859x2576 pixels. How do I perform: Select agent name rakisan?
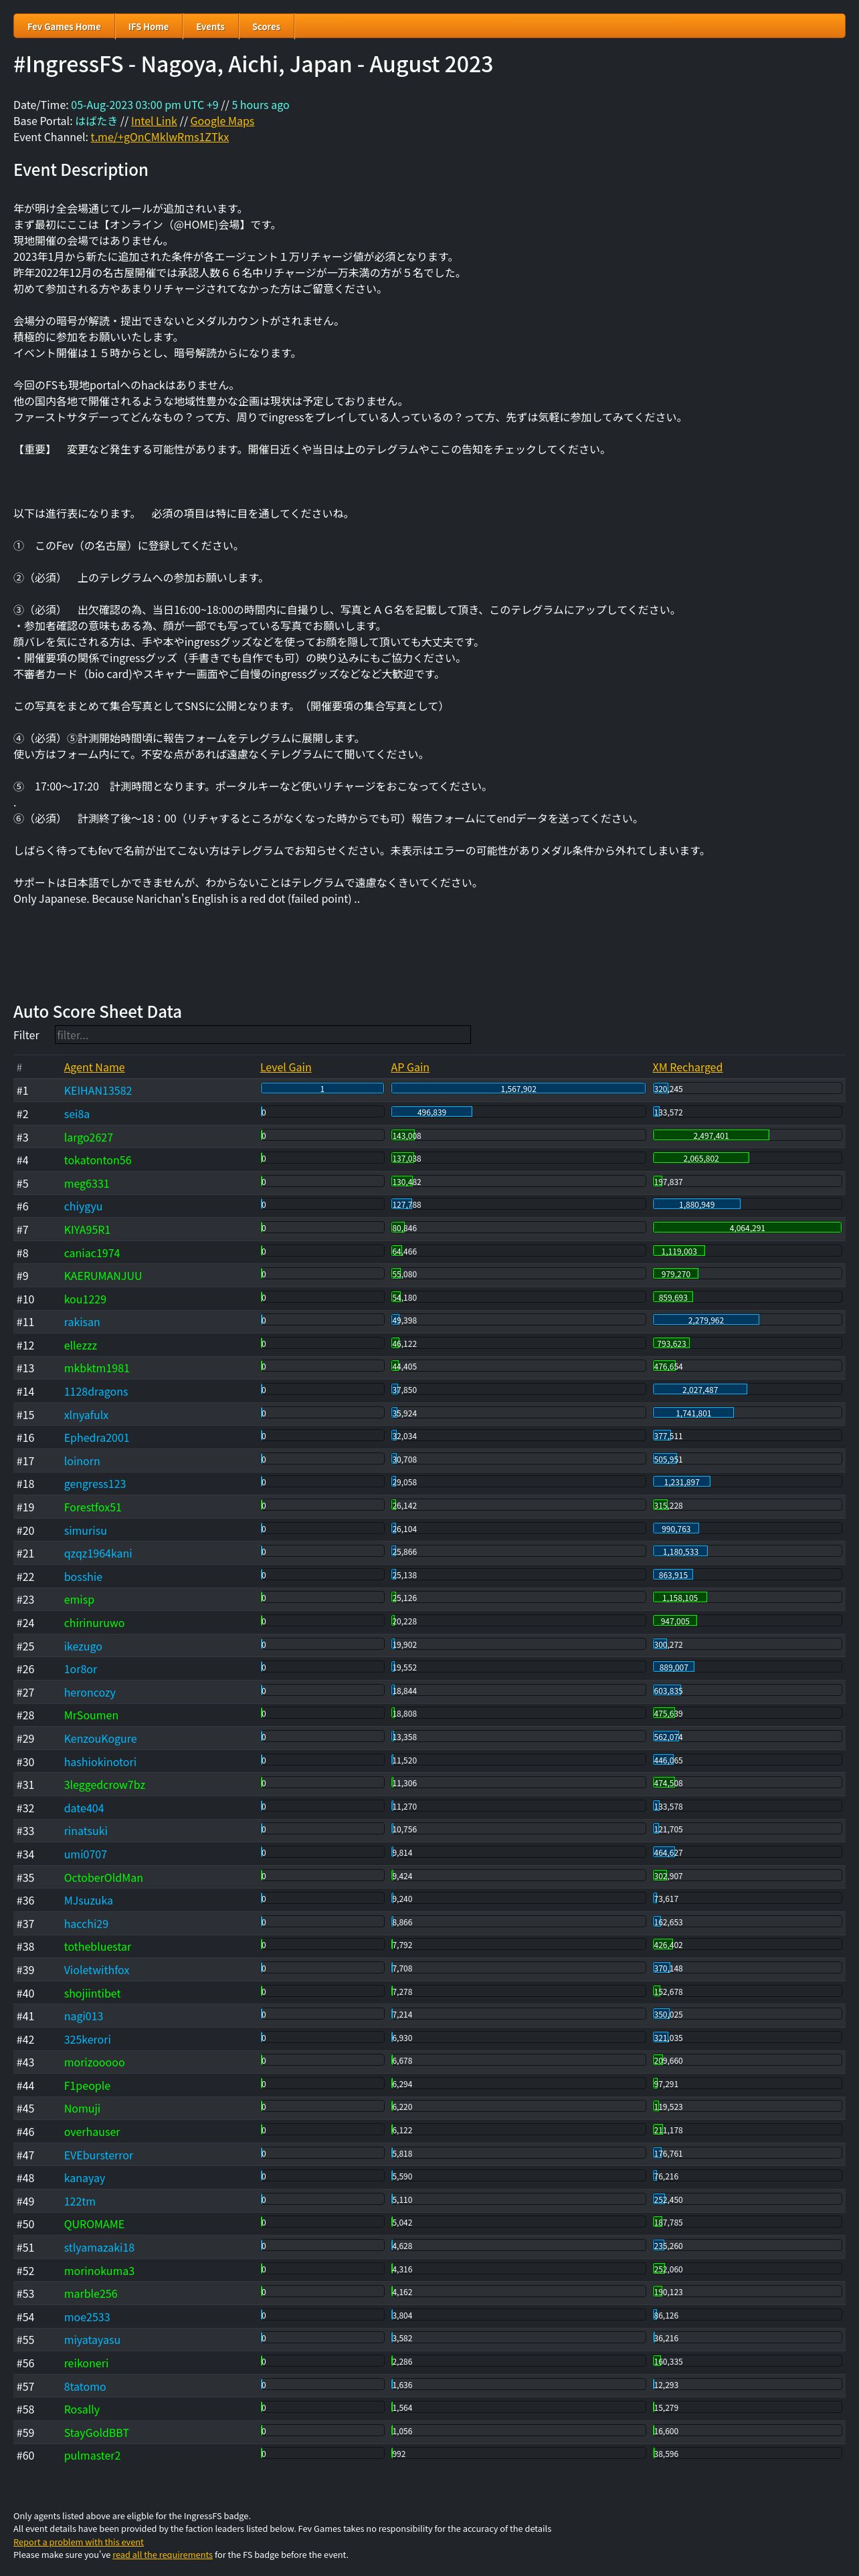pos(82,1322)
